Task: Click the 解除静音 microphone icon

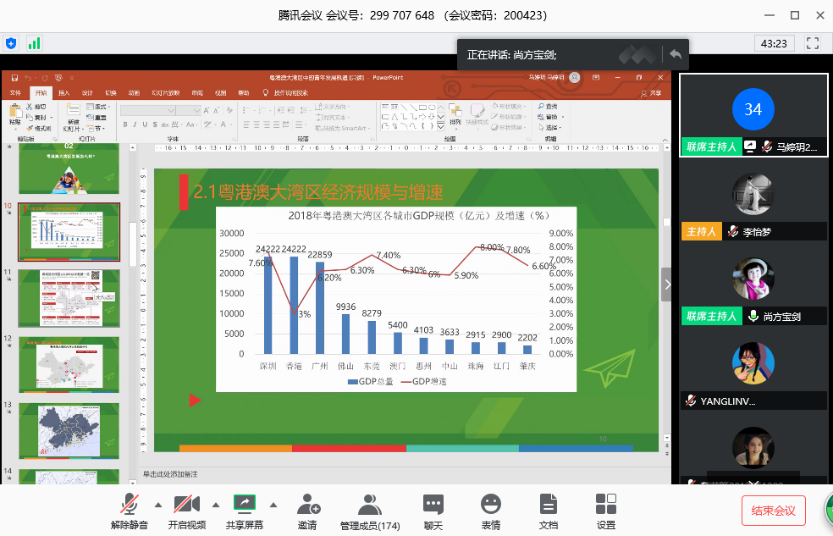Action: coord(129,504)
